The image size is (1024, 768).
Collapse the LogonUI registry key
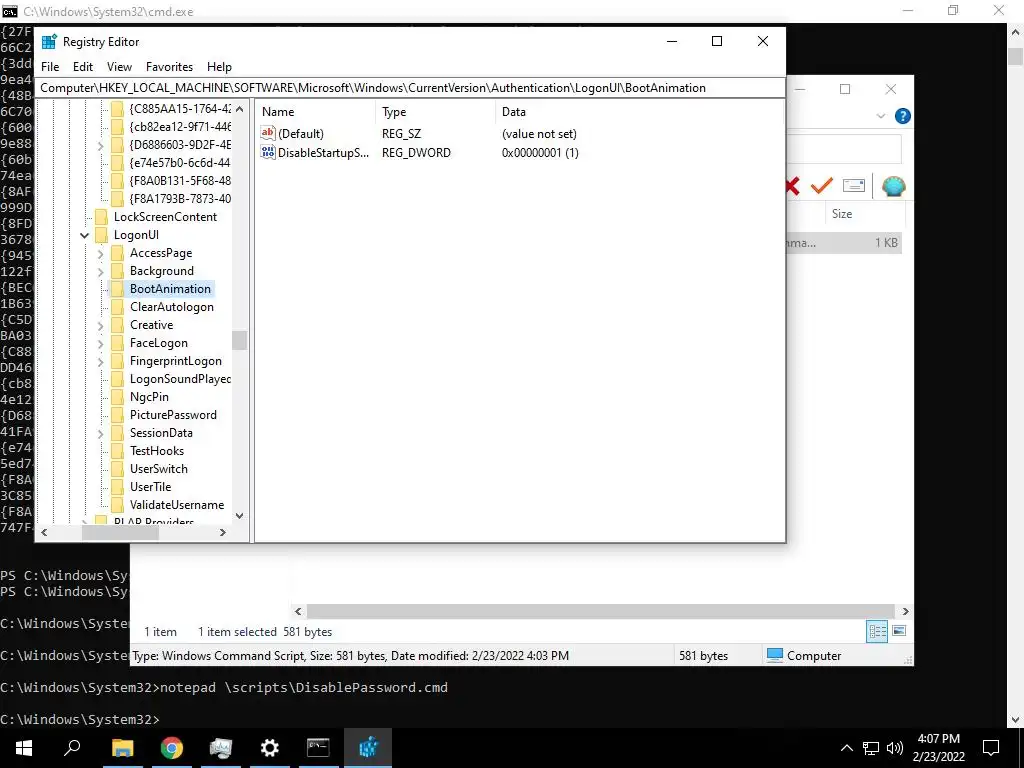tap(84, 235)
